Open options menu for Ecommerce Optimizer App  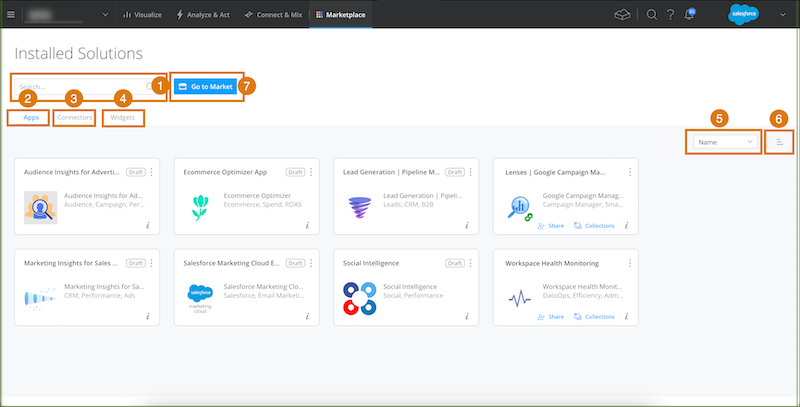coord(311,172)
